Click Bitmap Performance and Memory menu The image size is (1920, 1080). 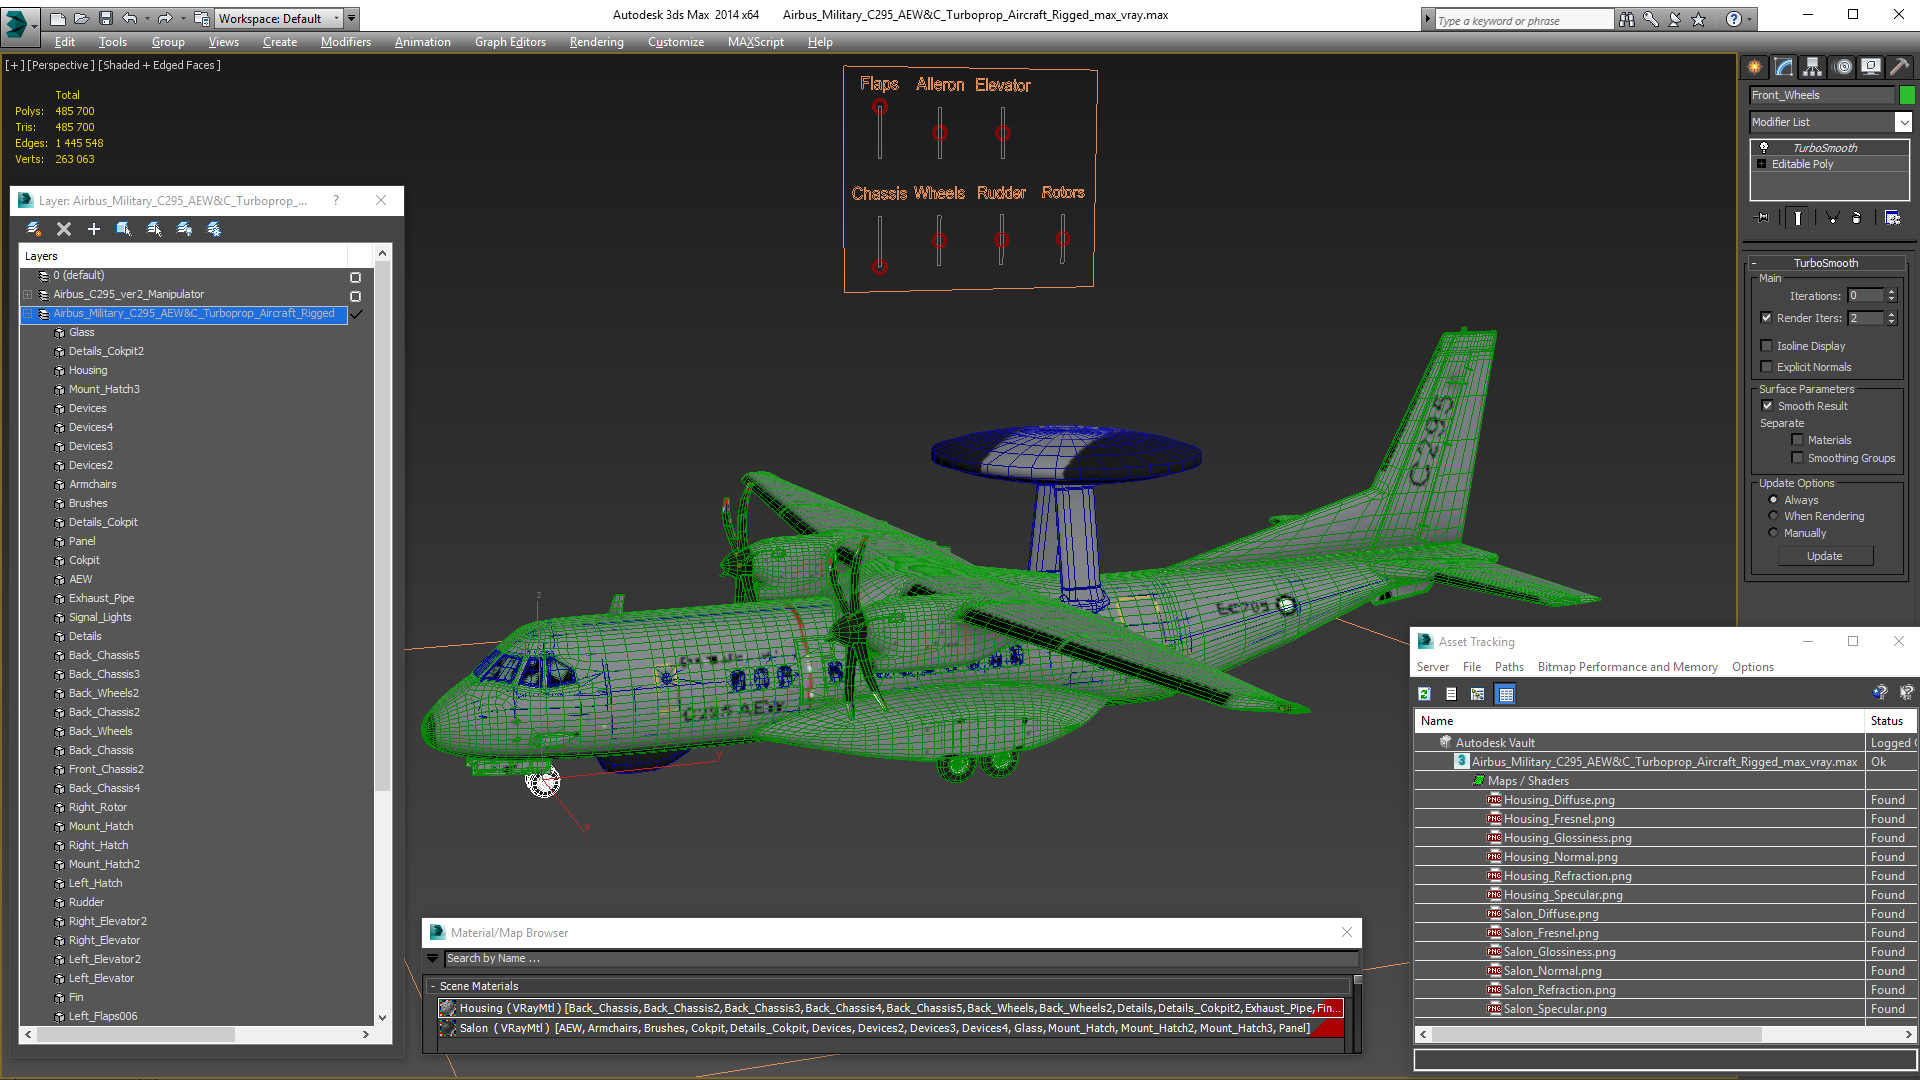(x=1627, y=667)
